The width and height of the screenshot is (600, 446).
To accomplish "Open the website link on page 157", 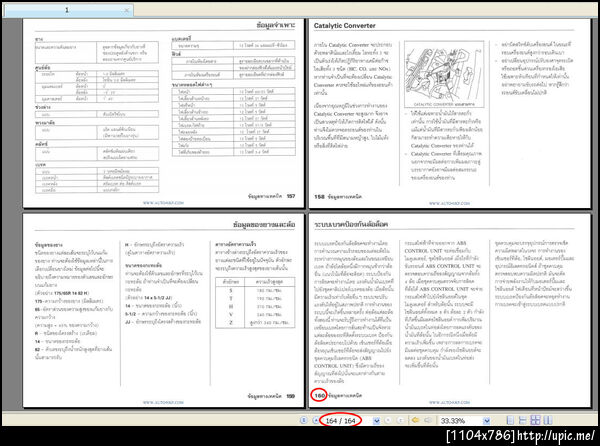I will [163, 203].
